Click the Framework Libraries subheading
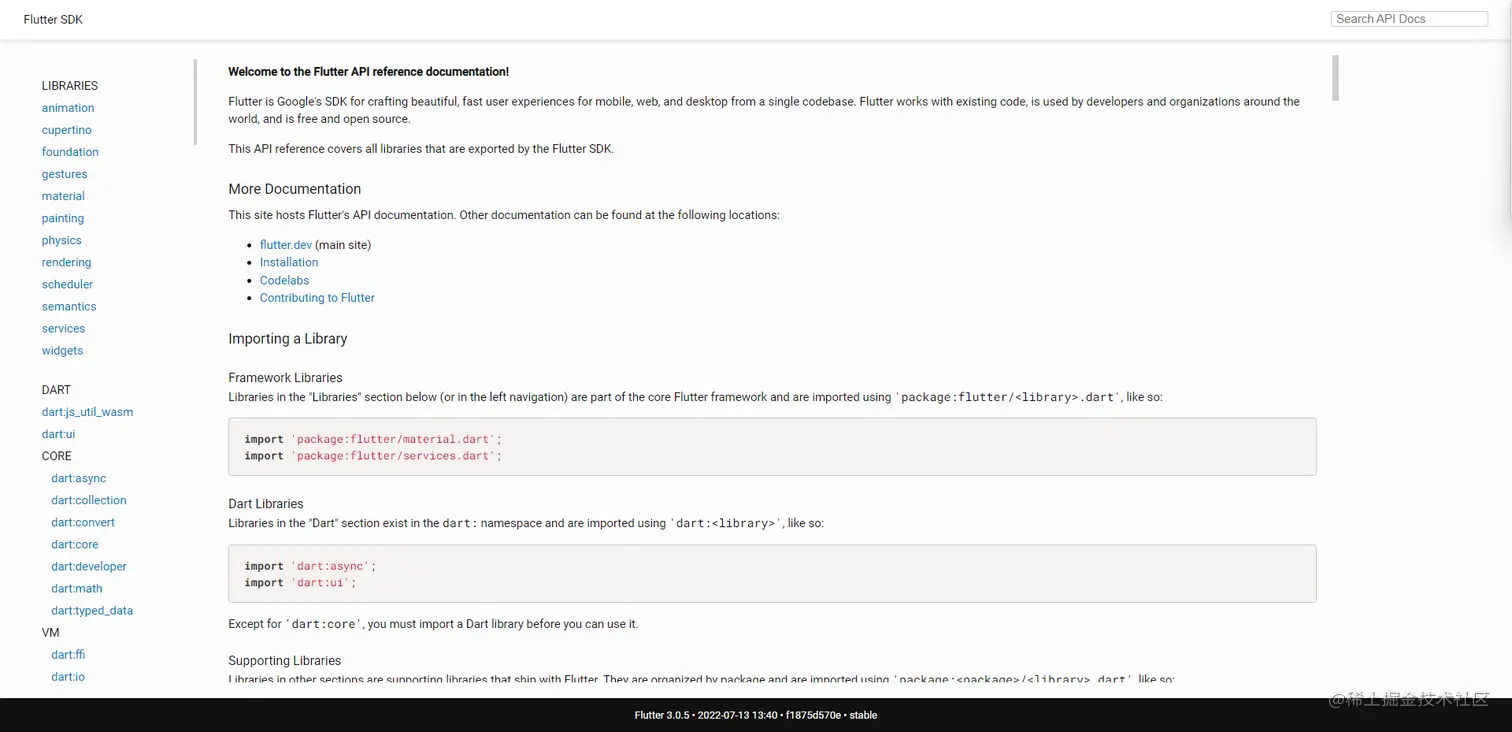This screenshot has width=1512, height=732. [x=285, y=378]
